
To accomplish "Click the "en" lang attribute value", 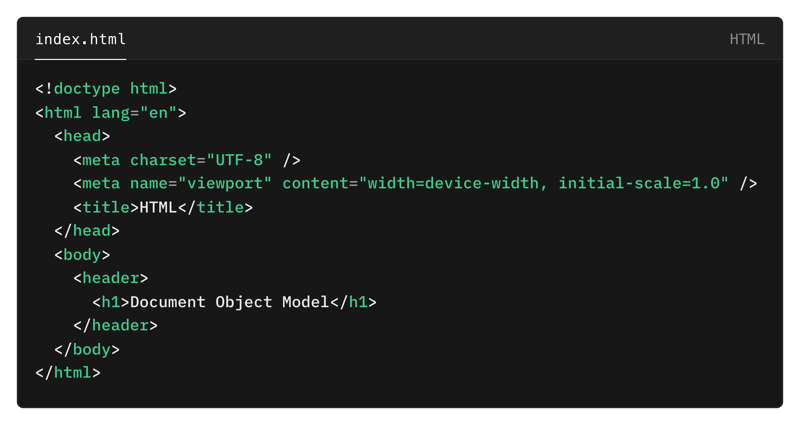I will (158, 113).
